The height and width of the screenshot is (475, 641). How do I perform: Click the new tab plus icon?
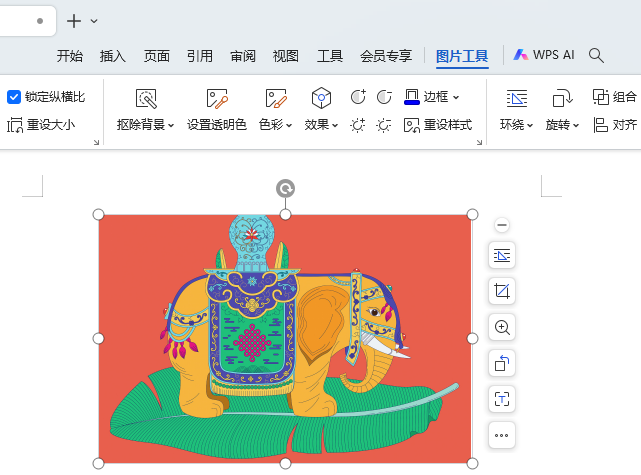(x=74, y=21)
